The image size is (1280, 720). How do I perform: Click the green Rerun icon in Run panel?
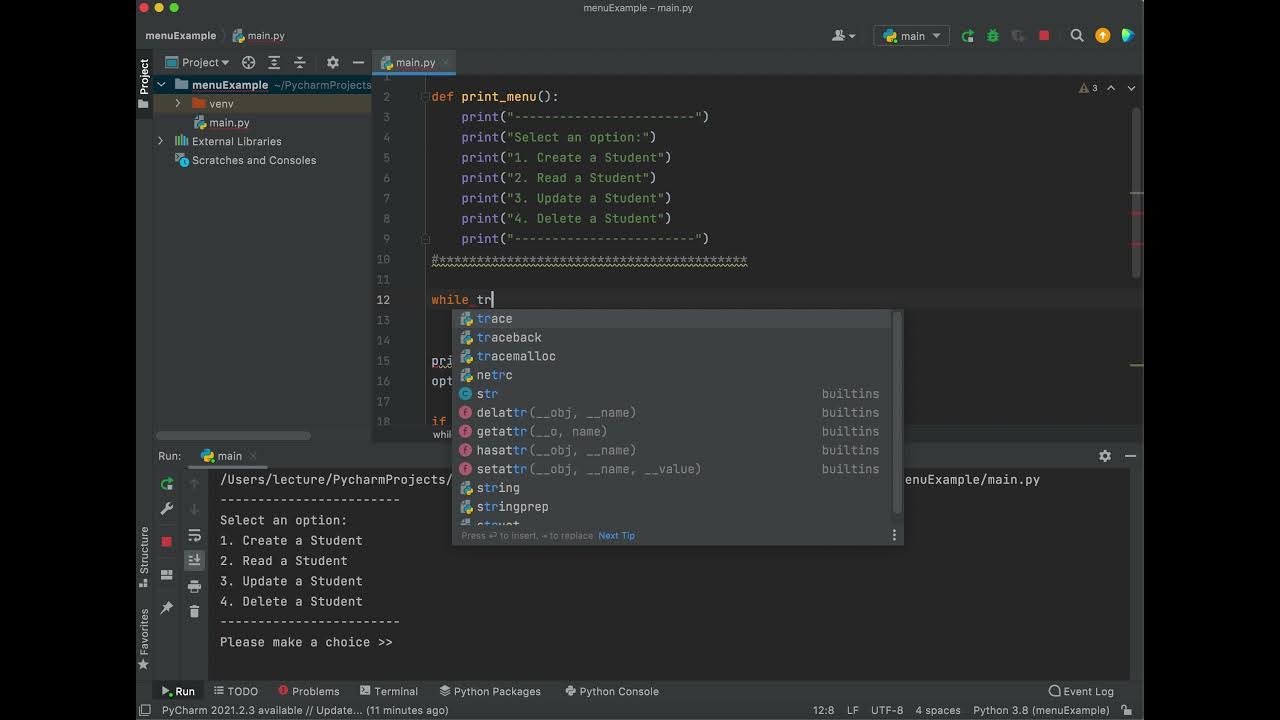[167, 484]
